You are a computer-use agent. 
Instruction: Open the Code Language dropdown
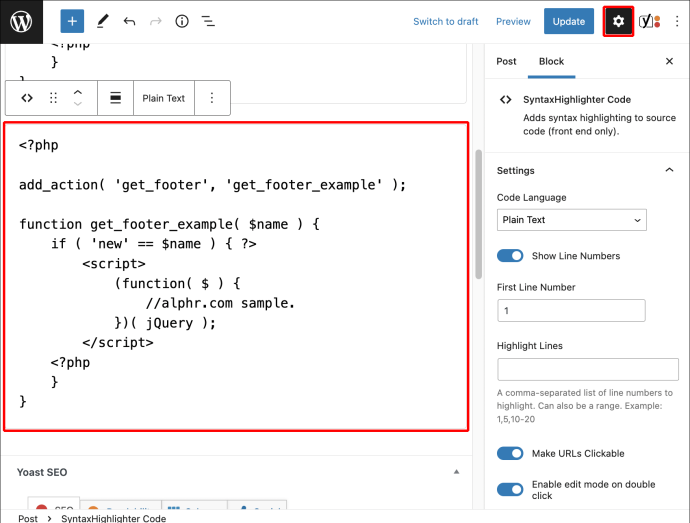[572, 220]
